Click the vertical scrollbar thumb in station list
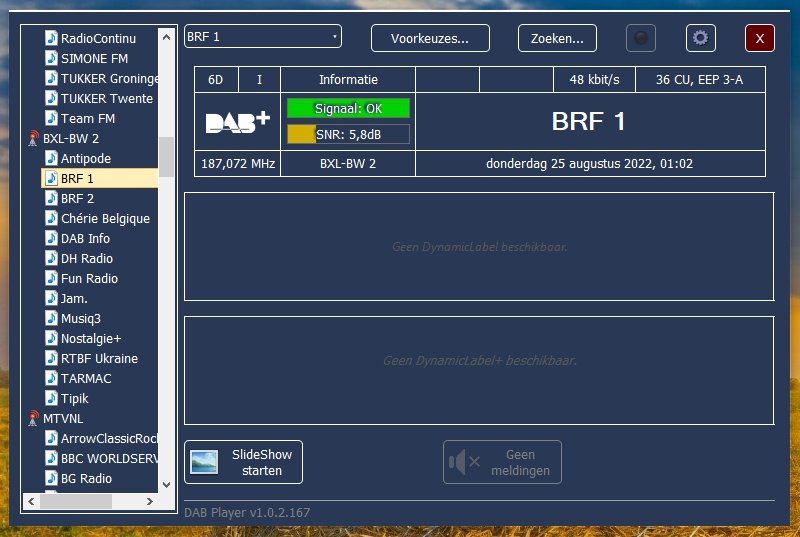 pyautogui.click(x=166, y=157)
